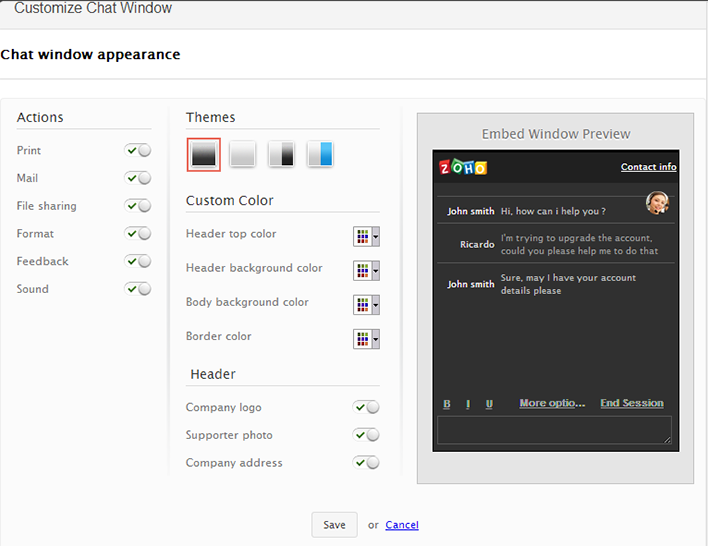Image resolution: width=708 pixels, height=546 pixels.
Task: Disable the File sharing switch
Action: [x=138, y=206]
